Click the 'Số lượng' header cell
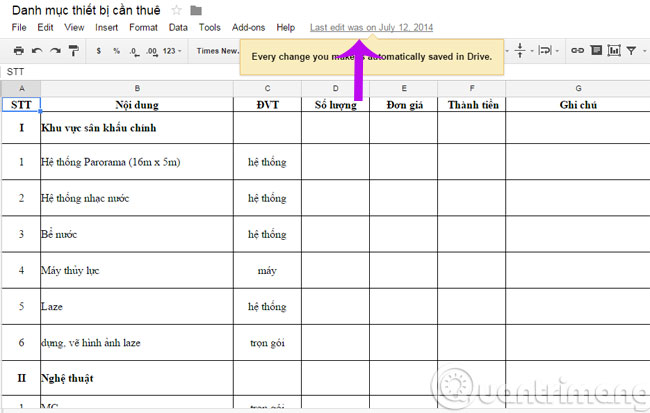 pos(335,104)
